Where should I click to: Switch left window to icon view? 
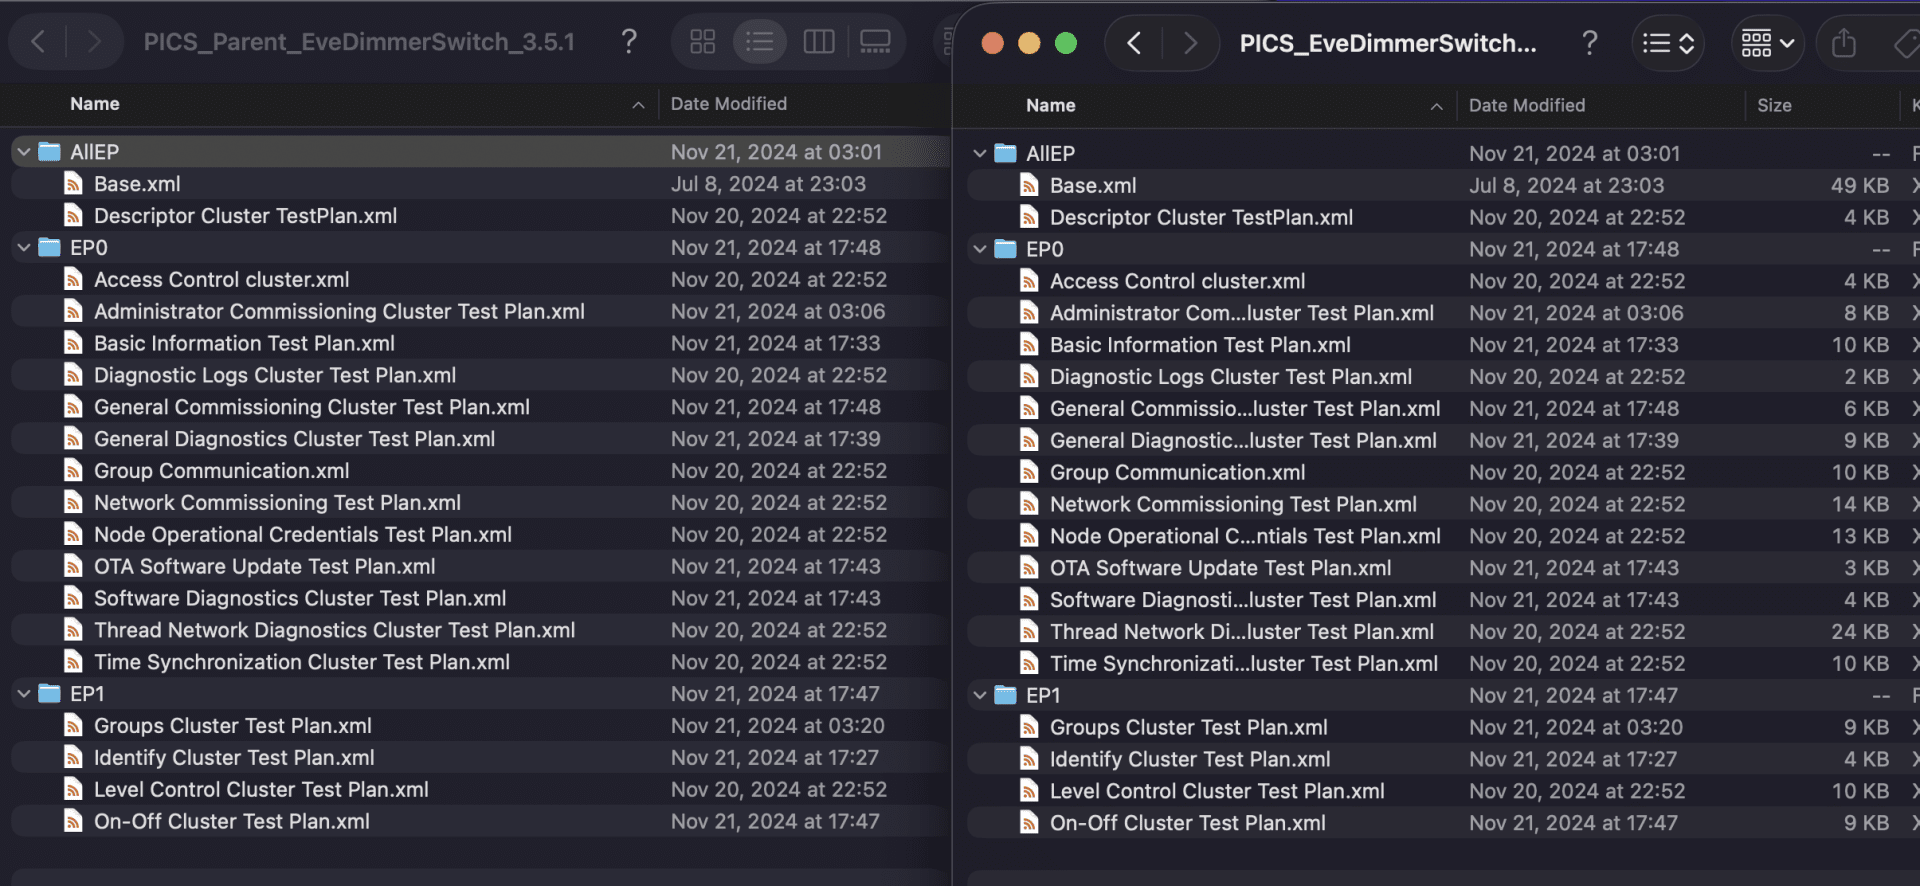pos(703,41)
